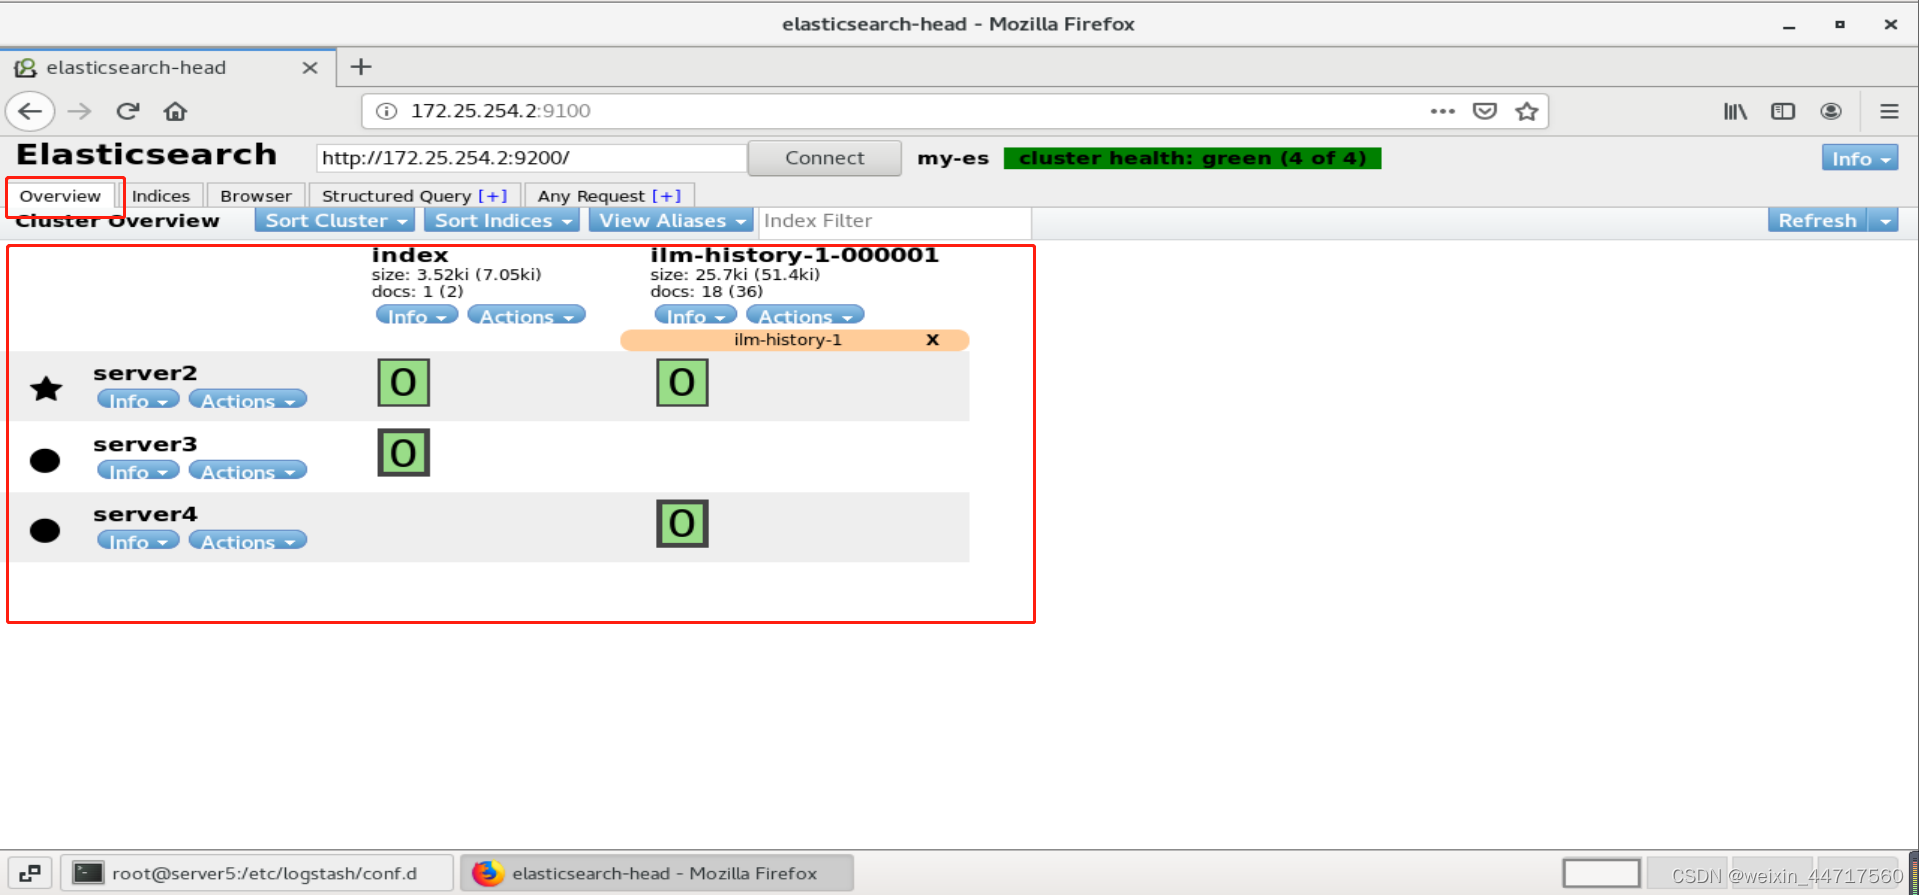Click the node circle icon for server4
Viewport: 1919px width, 895px height.
(45, 530)
